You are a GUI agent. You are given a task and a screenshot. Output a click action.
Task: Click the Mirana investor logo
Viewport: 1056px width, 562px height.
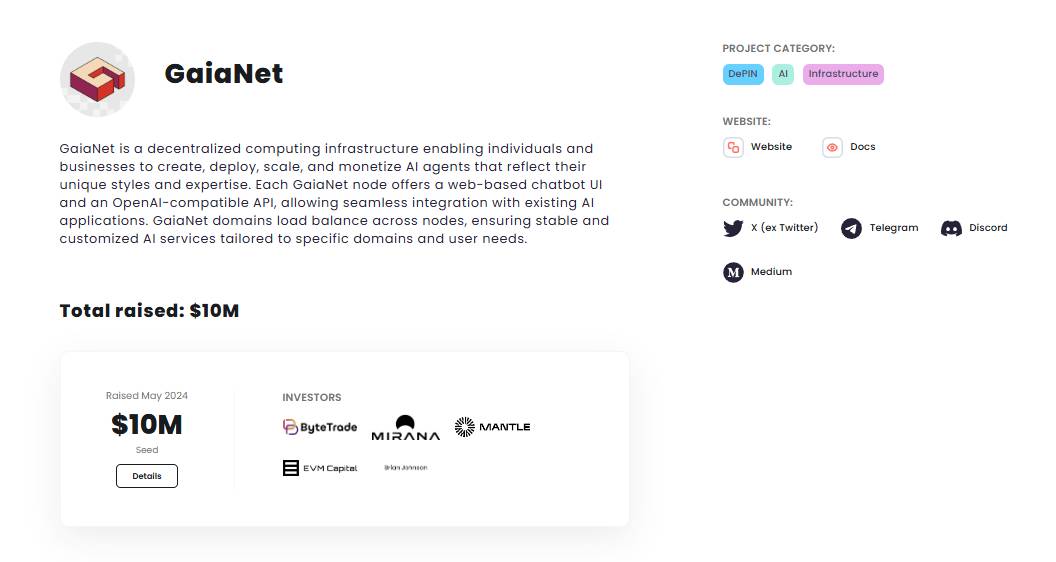(x=405, y=428)
